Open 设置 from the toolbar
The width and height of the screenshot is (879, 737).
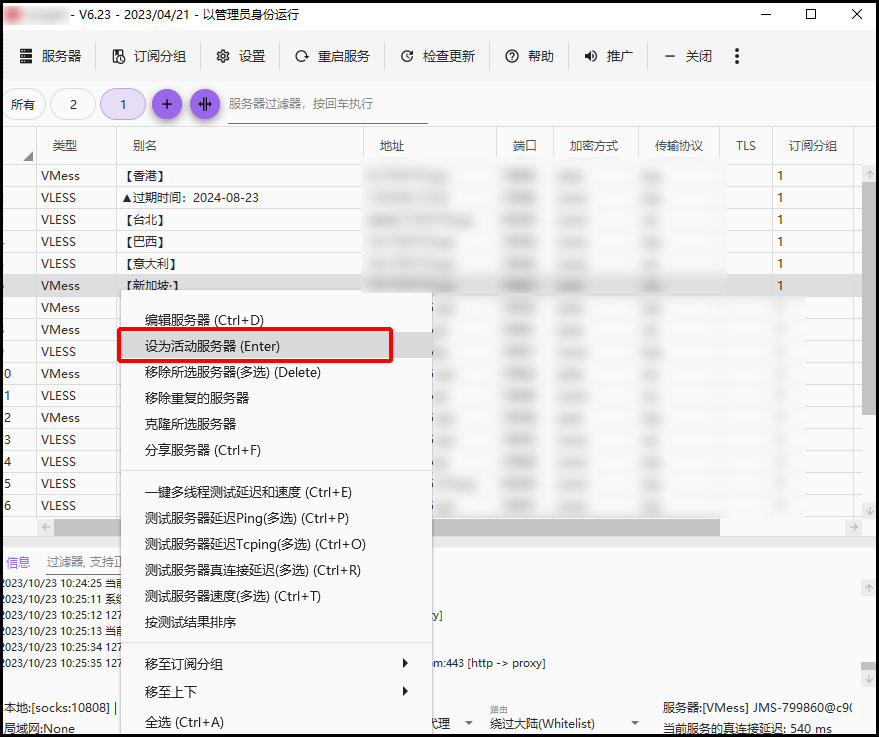[241, 57]
